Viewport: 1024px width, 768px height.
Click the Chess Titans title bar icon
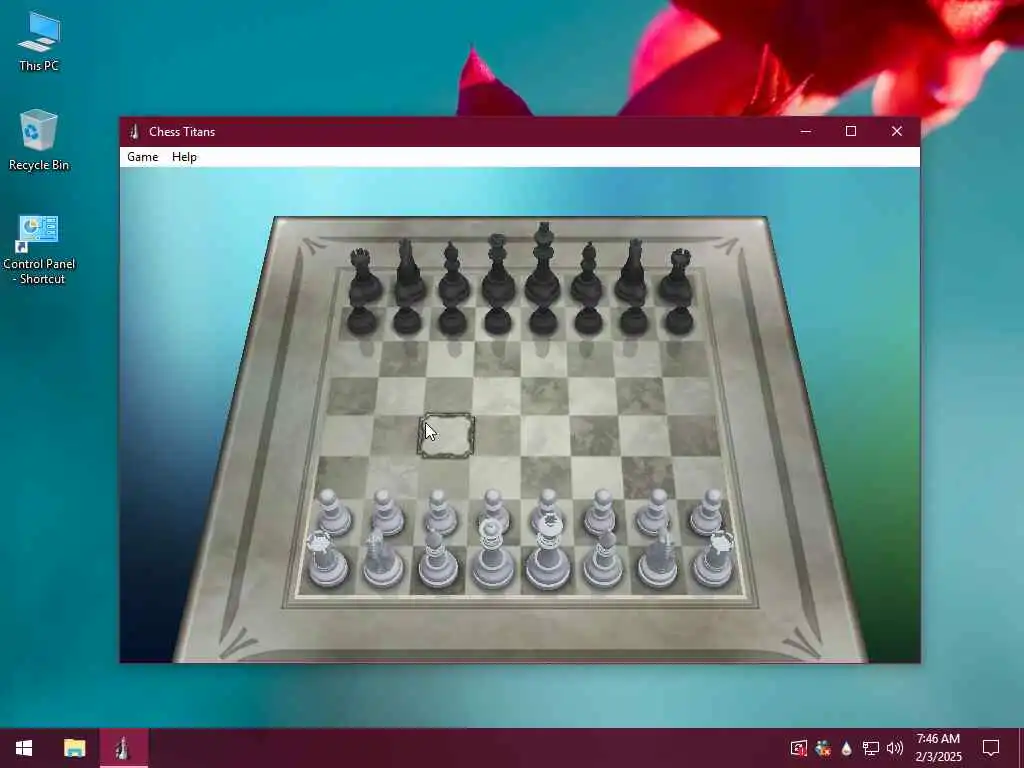134,131
